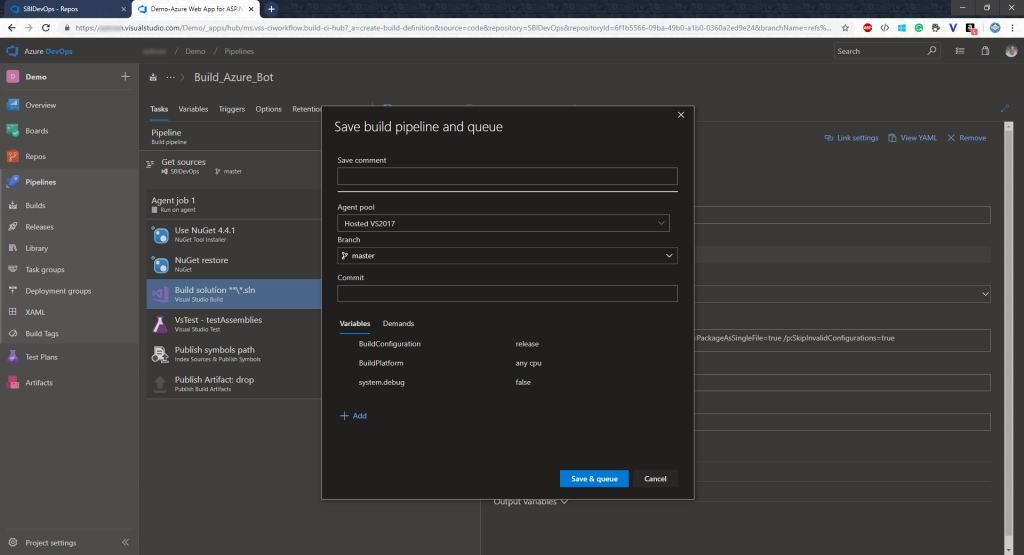1024x555 pixels.
Task: Open the shopping bag marketplace icon
Action: pos(985,51)
